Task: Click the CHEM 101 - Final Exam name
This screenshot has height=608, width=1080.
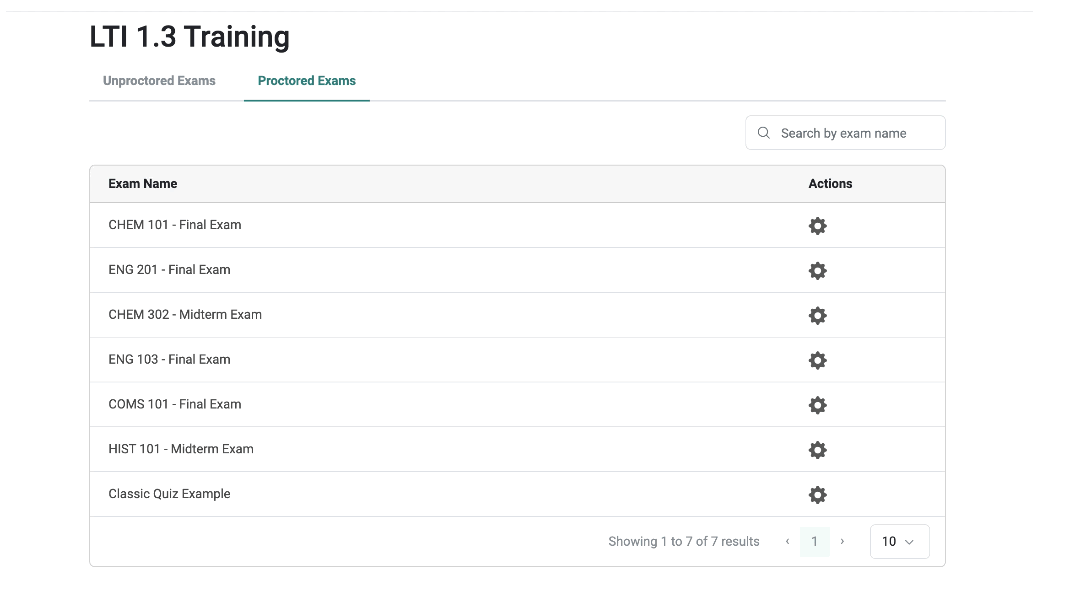Action: point(175,224)
